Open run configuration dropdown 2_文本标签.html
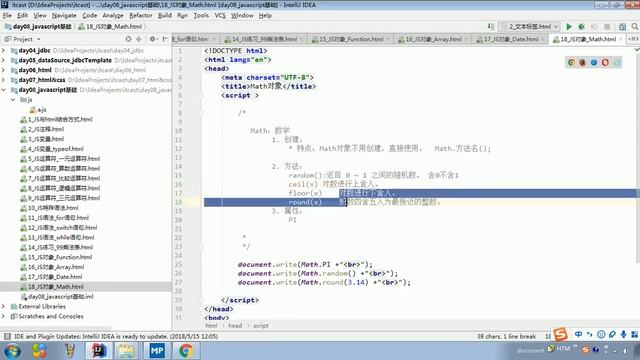 [x=529, y=27]
